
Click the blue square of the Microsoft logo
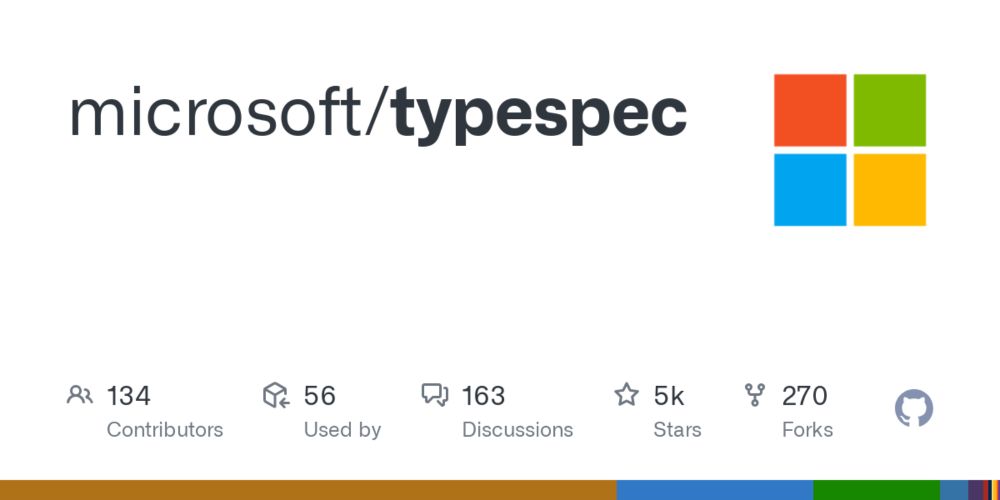(810, 189)
